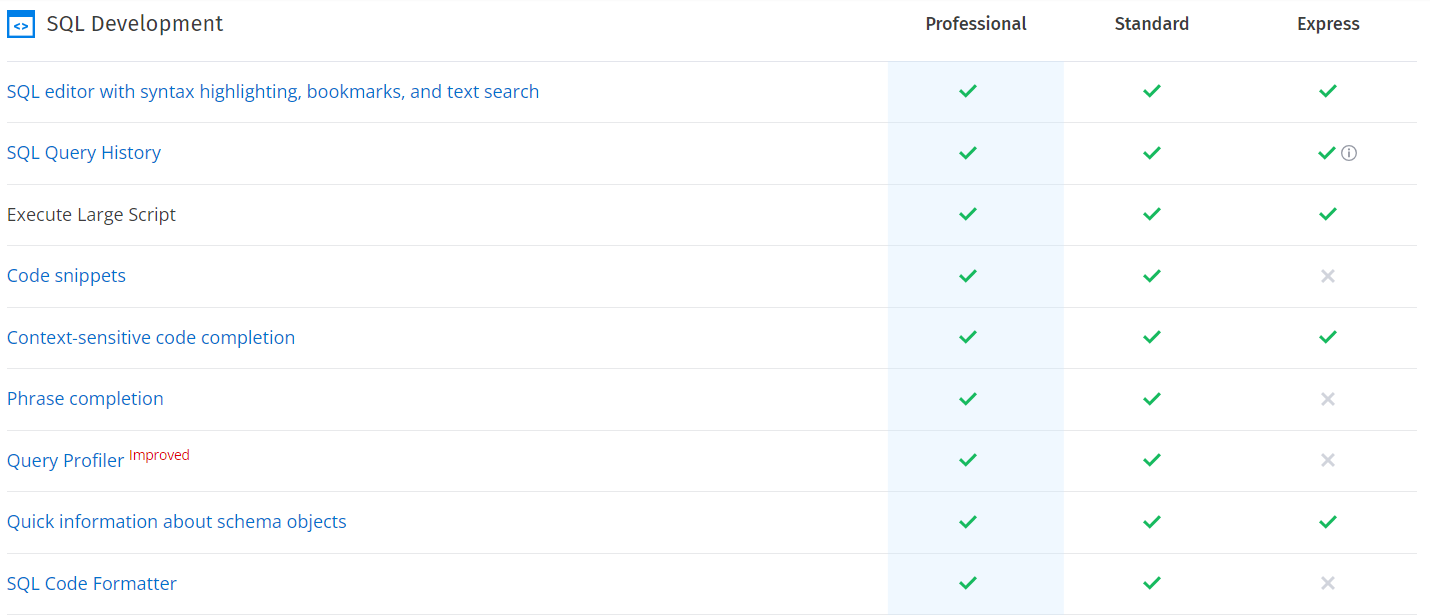Viewport: 1430px width, 615px height.
Task: Open the SQL editor with syntax highlighting link
Action: pos(272,92)
